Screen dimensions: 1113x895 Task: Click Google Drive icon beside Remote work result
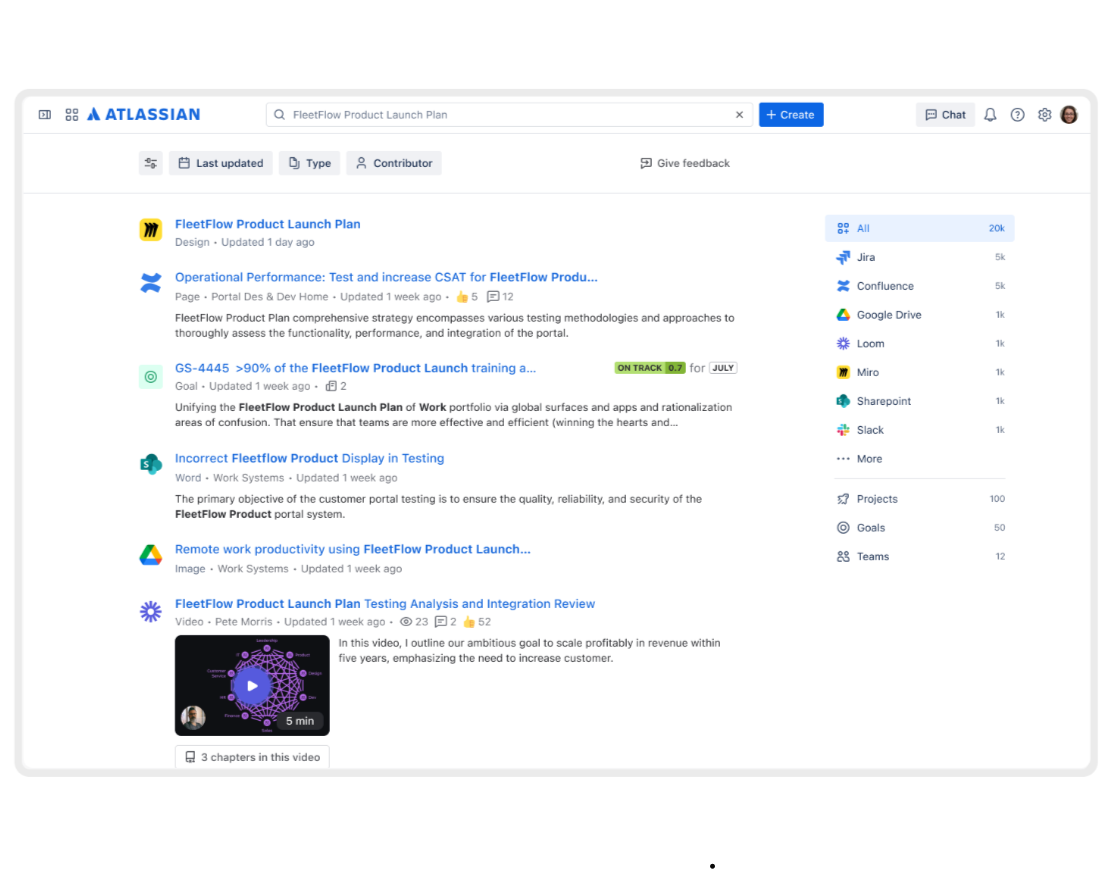click(150, 555)
